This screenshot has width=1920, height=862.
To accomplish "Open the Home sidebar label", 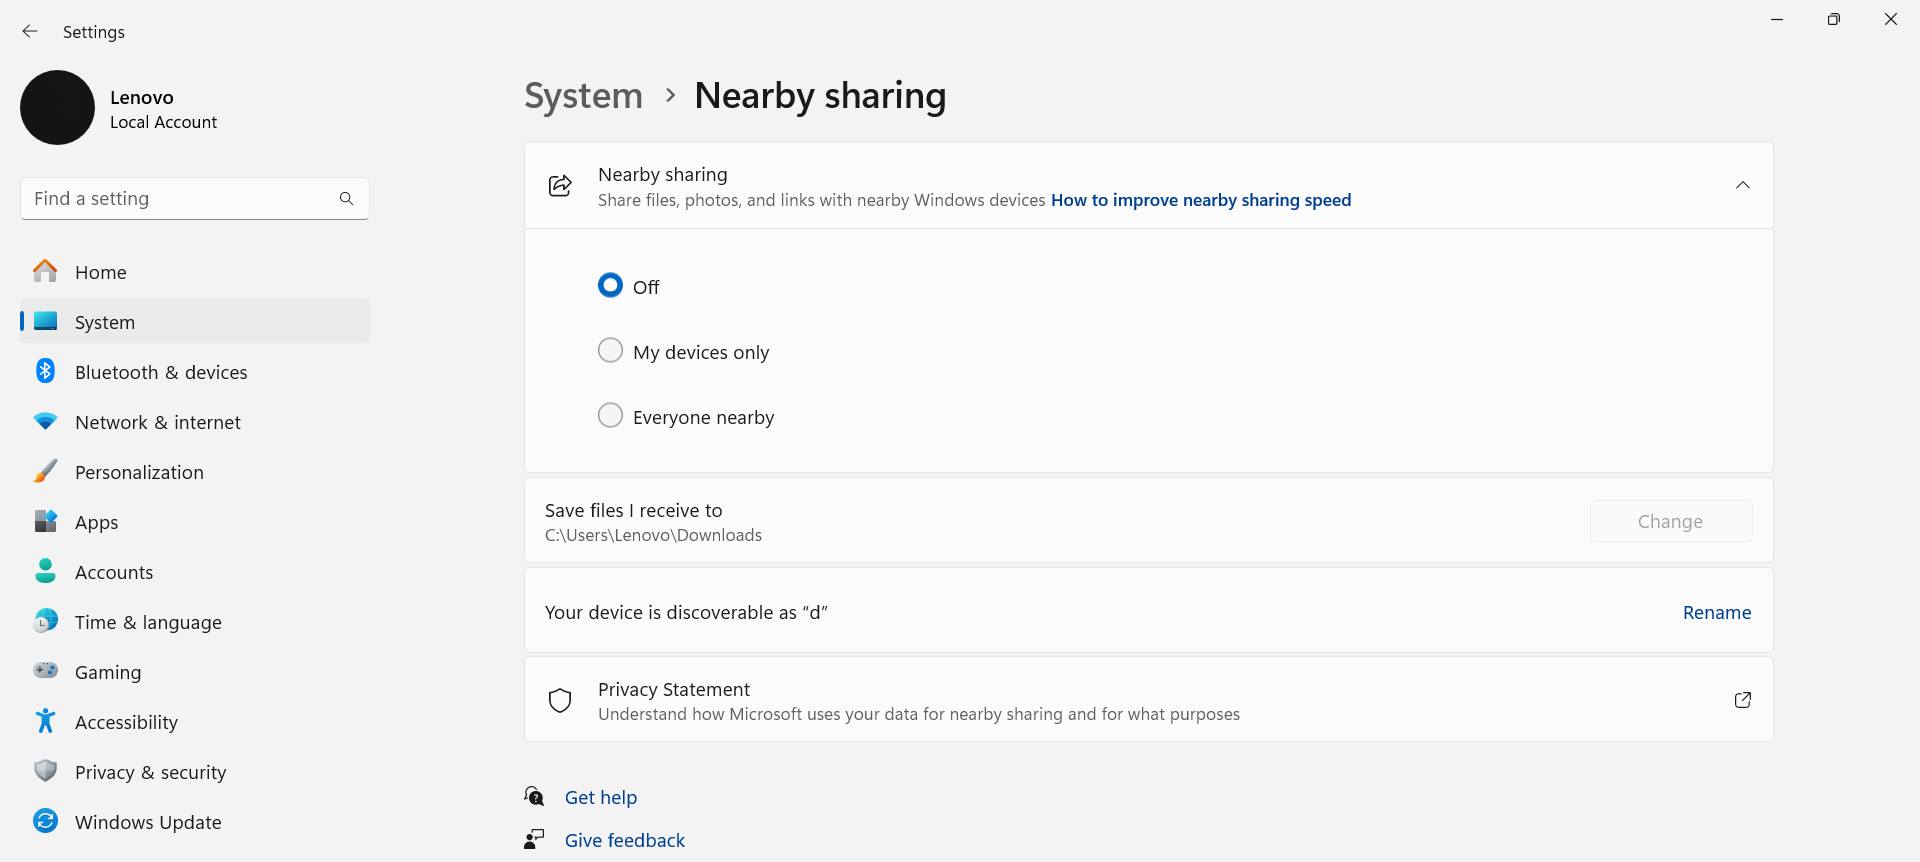I will pos(101,272).
